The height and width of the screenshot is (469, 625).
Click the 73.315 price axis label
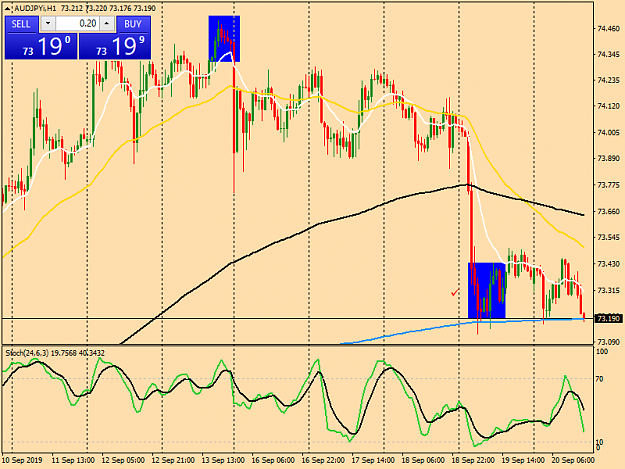pos(609,290)
